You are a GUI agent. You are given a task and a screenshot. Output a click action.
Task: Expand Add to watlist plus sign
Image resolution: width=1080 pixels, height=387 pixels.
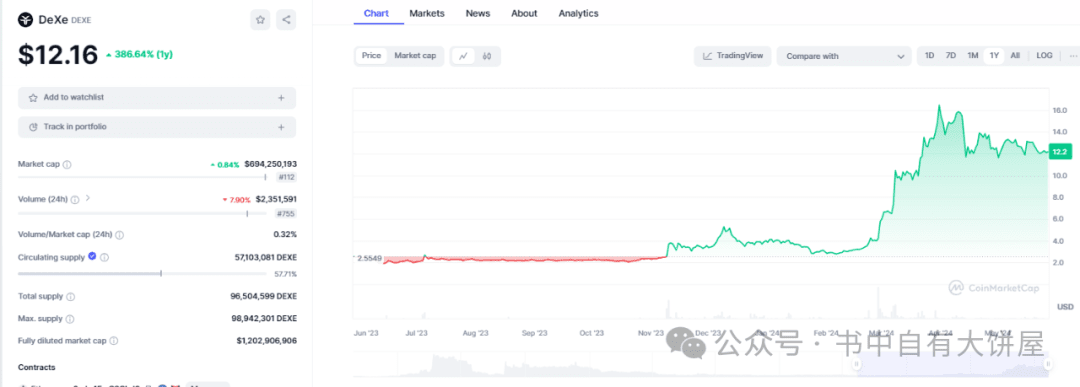click(x=281, y=98)
